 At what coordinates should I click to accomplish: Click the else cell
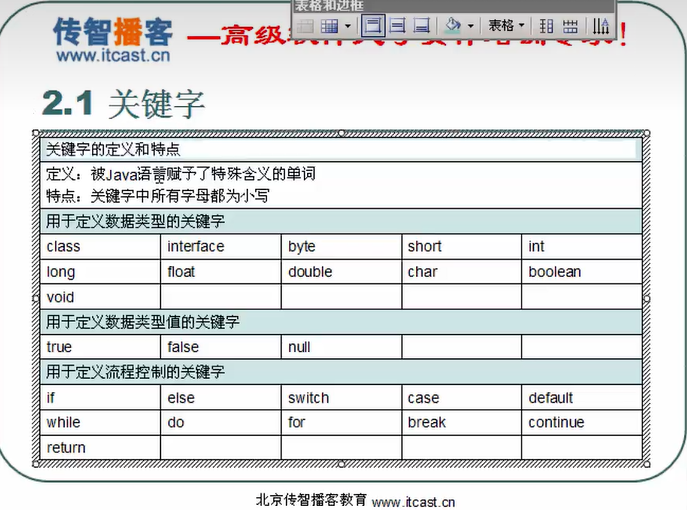pyautogui.click(x=221, y=397)
